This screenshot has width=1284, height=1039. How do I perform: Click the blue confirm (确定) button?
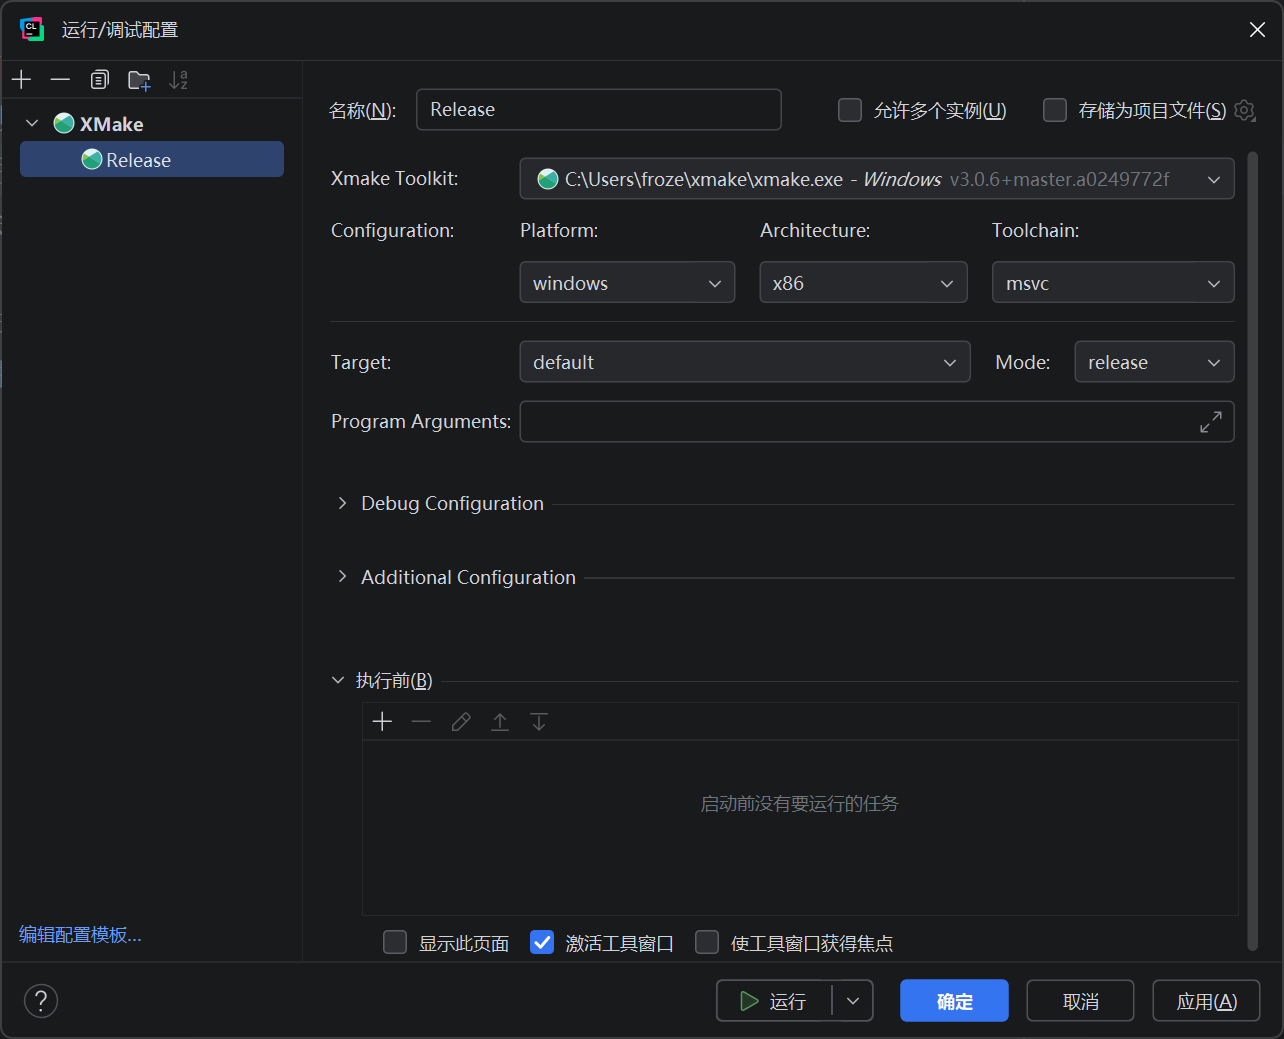(953, 1001)
